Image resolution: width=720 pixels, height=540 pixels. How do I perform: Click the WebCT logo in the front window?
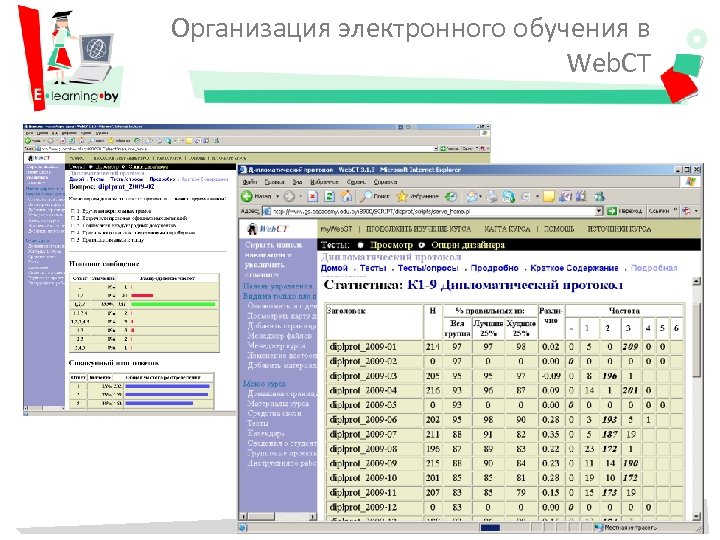click(267, 229)
